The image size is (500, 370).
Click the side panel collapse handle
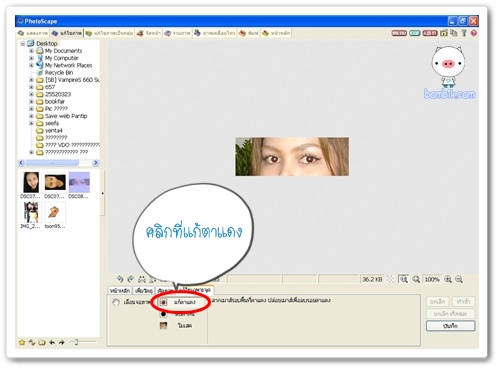click(x=102, y=193)
